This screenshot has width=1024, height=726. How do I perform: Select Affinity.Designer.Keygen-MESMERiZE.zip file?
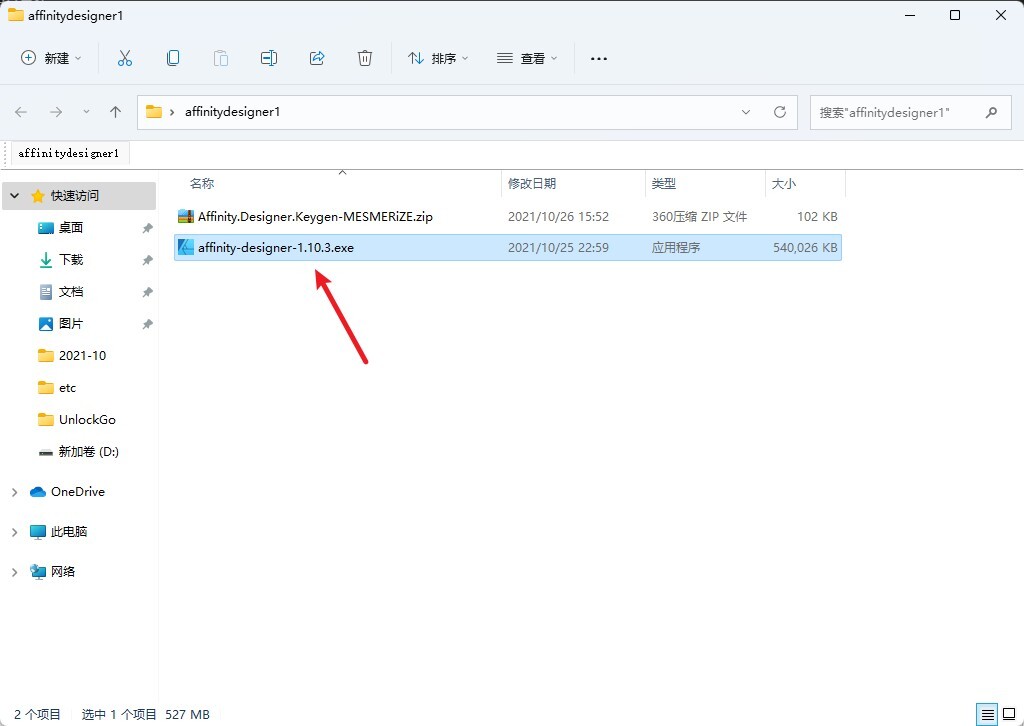[315, 216]
